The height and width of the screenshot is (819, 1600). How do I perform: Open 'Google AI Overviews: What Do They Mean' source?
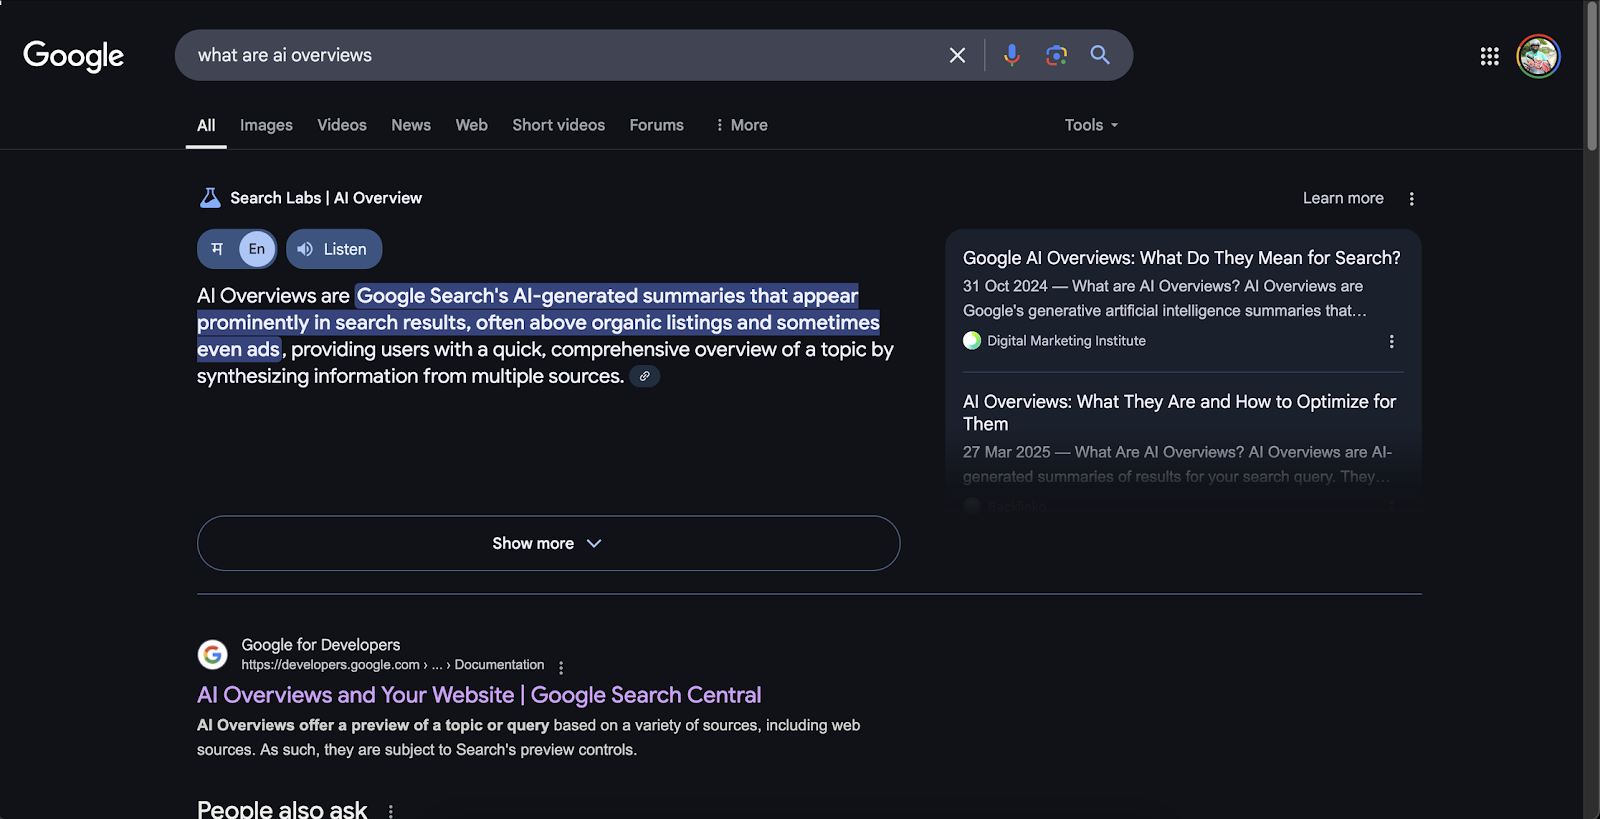click(1182, 258)
